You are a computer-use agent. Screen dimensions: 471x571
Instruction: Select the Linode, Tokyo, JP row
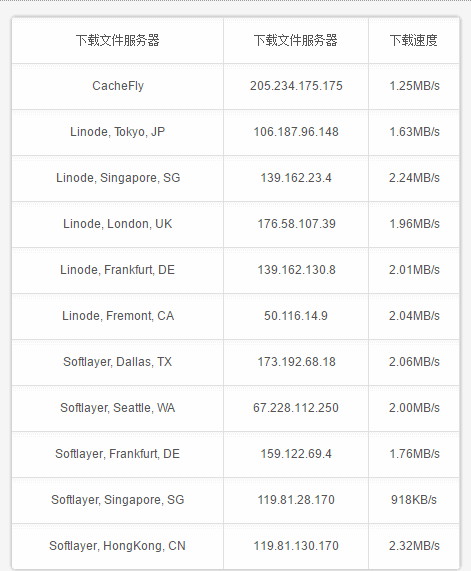pyautogui.click(x=235, y=132)
